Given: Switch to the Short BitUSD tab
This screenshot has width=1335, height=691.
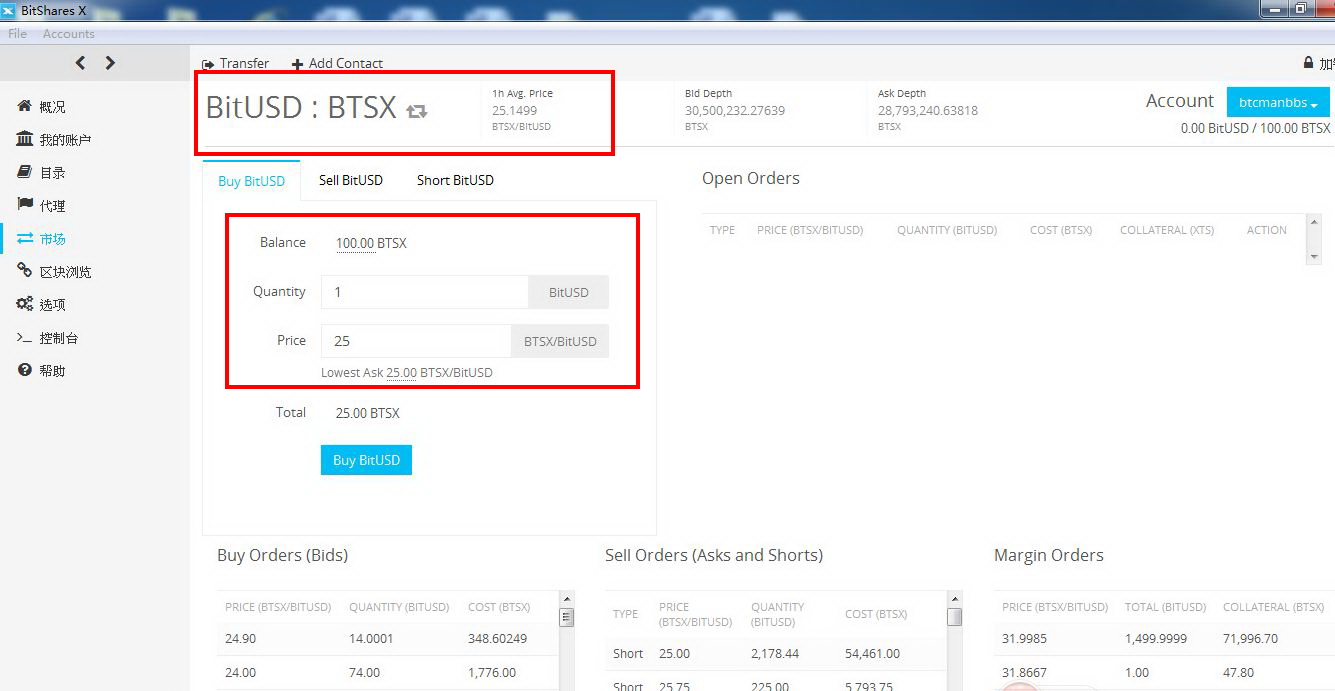Looking at the screenshot, I should 455,181.
